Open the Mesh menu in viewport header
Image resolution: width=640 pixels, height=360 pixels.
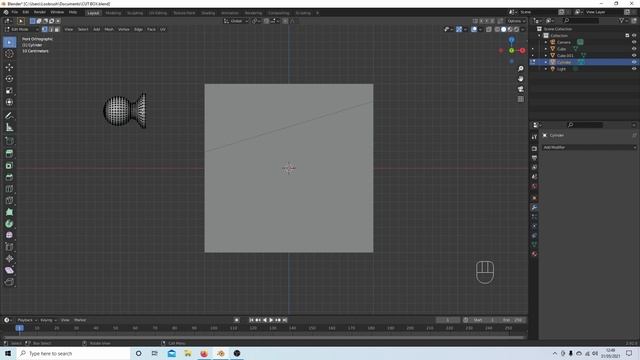109,29
